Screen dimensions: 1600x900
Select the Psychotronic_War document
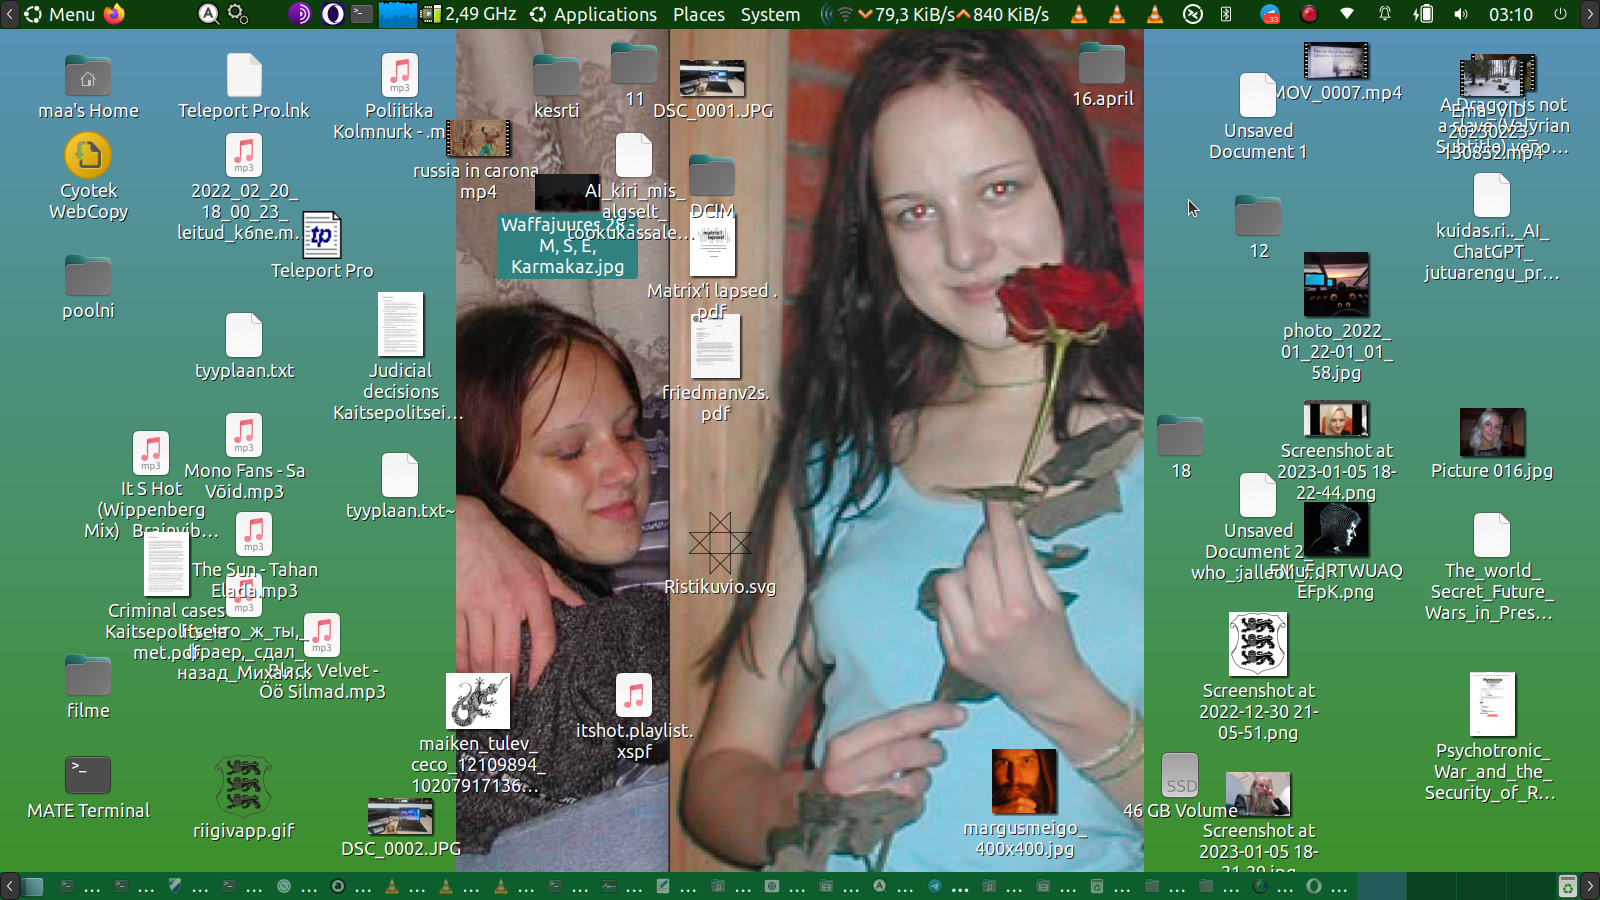click(1492, 737)
